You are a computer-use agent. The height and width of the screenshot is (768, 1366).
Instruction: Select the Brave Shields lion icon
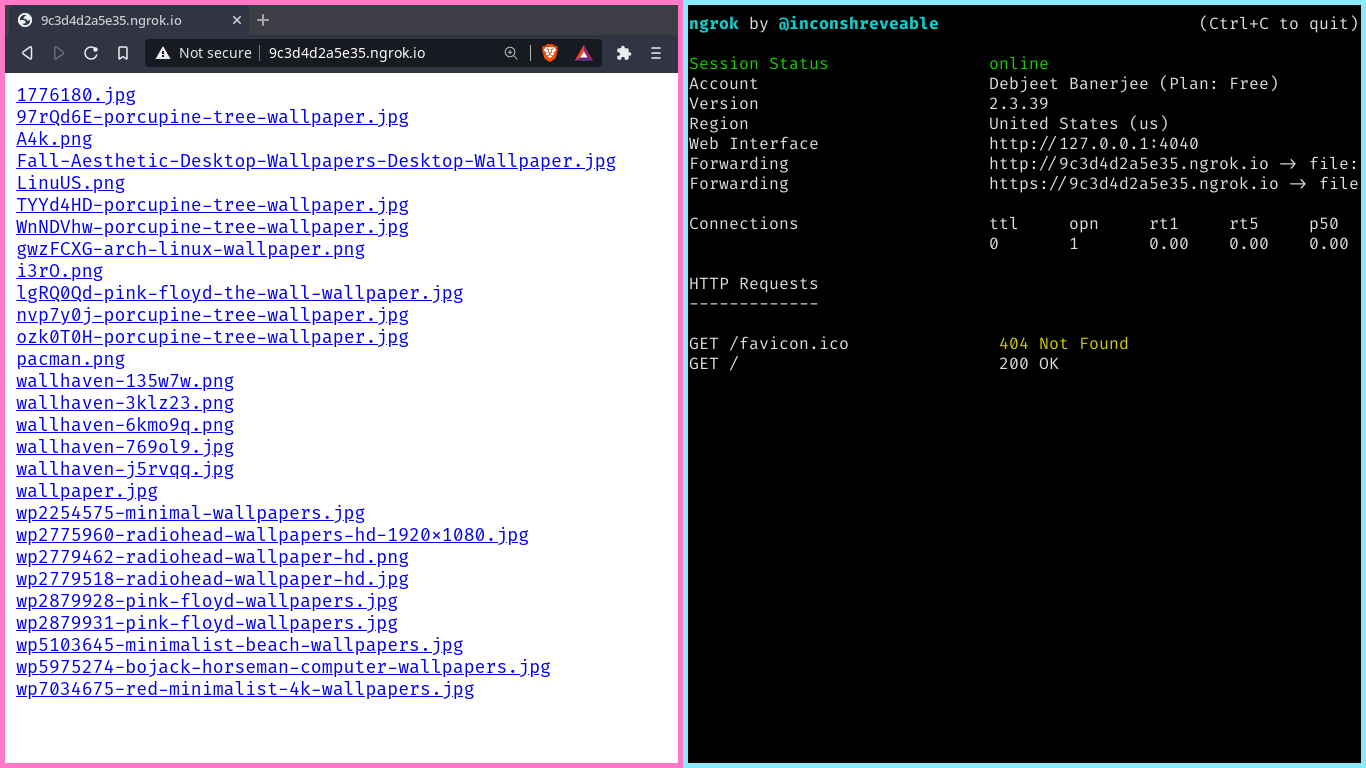point(550,53)
